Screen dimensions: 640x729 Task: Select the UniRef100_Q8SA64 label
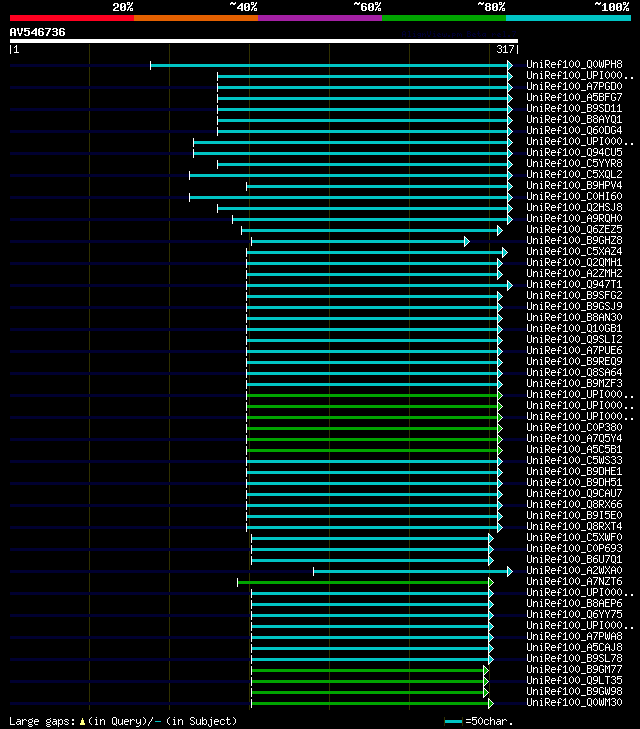coord(574,372)
